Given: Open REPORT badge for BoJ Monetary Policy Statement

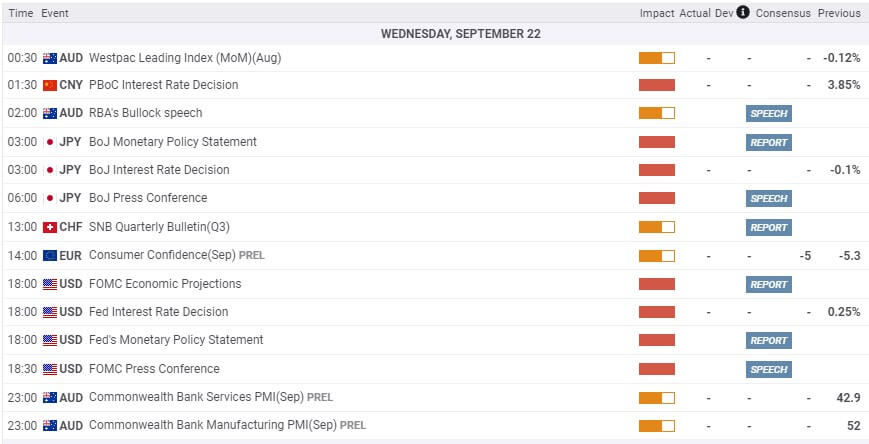Looking at the screenshot, I should click(769, 142).
